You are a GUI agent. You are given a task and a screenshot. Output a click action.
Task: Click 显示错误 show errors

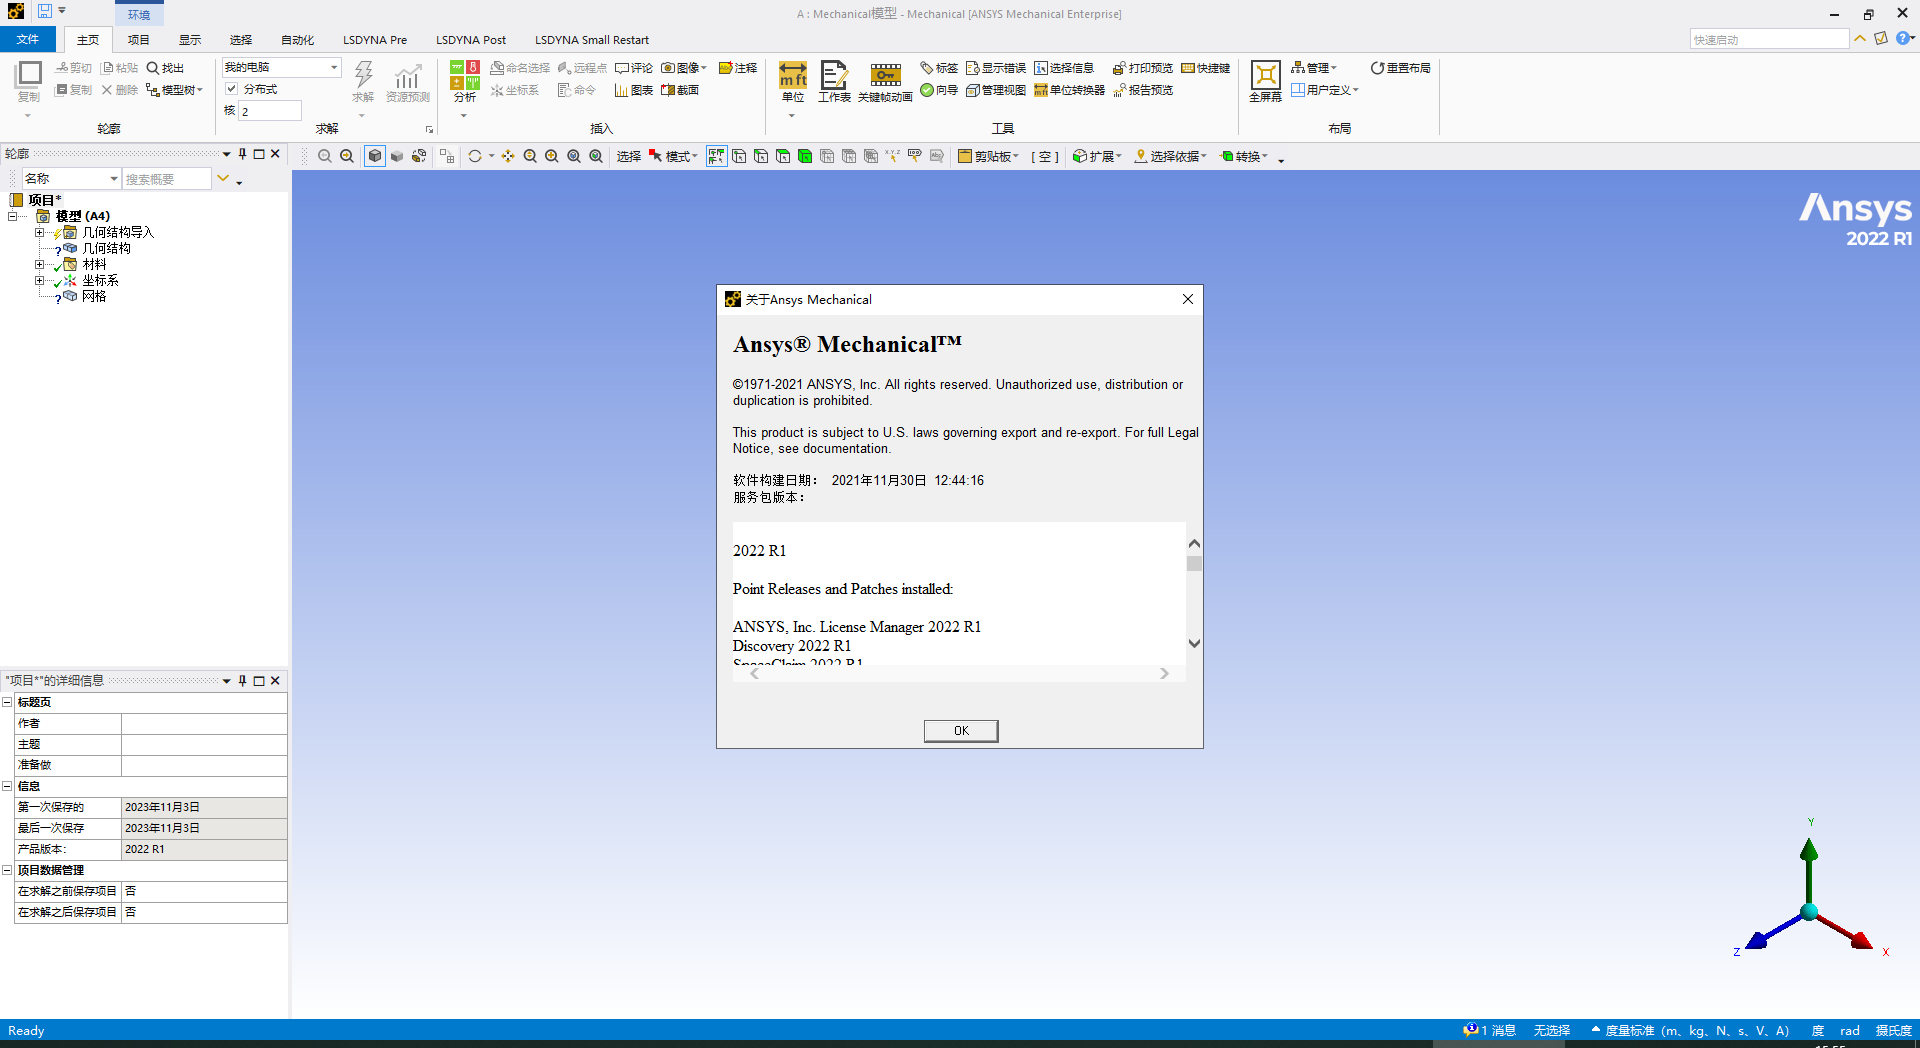(995, 68)
